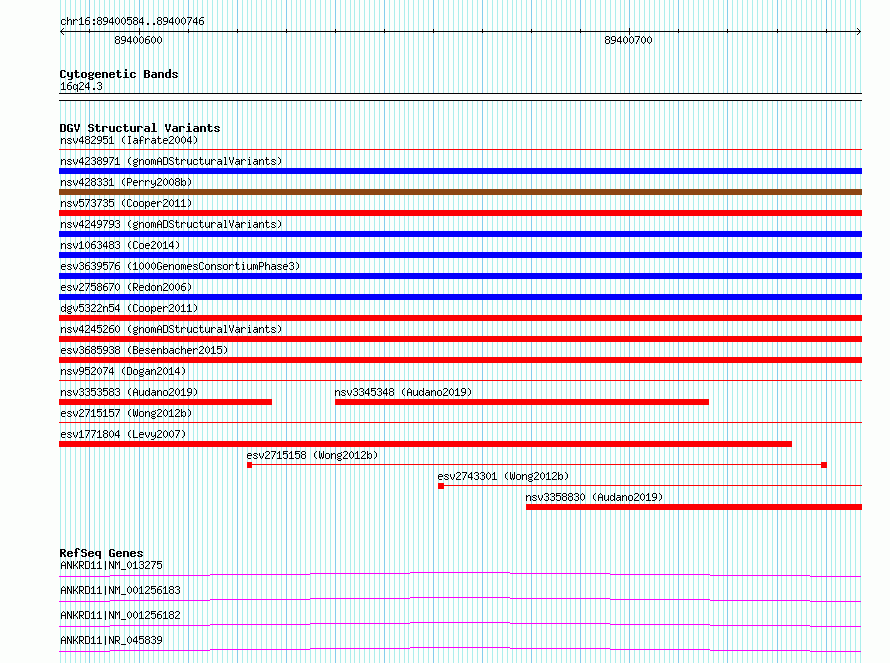This screenshot has height=663, width=890.
Task: Click variant label esv3685938 (Besenbacher2015)
Action: click(x=144, y=350)
